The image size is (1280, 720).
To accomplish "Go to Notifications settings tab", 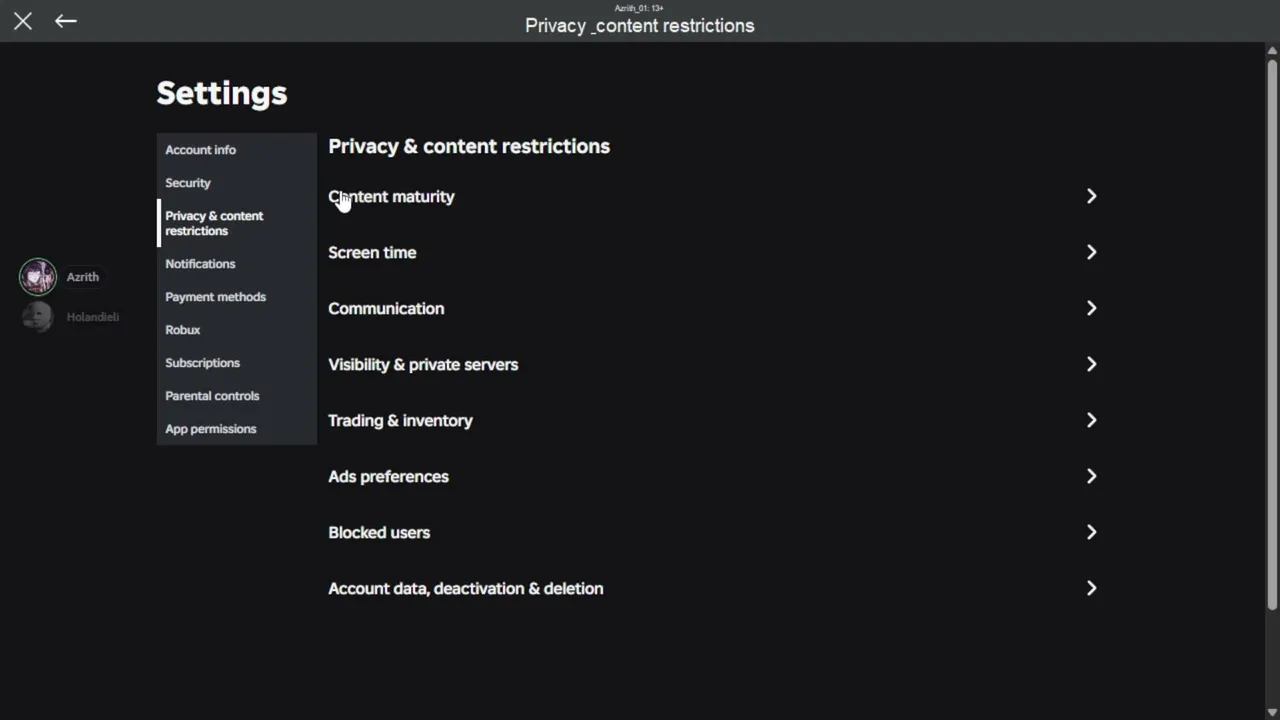I will [x=200, y=264].
